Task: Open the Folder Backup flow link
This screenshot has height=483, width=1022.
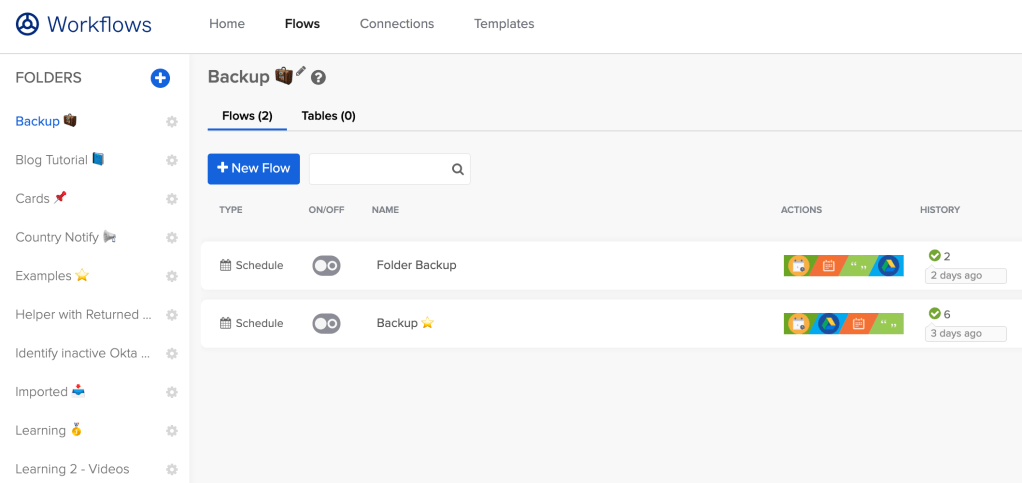Action: [416, 266]
